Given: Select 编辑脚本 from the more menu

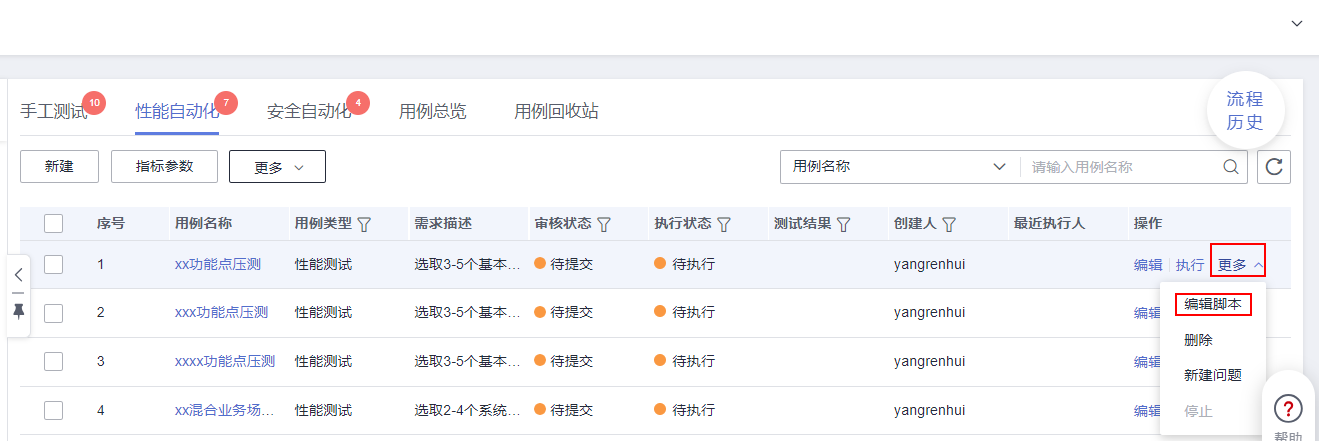Looking at the screenshot, I should click(1213, 304).
